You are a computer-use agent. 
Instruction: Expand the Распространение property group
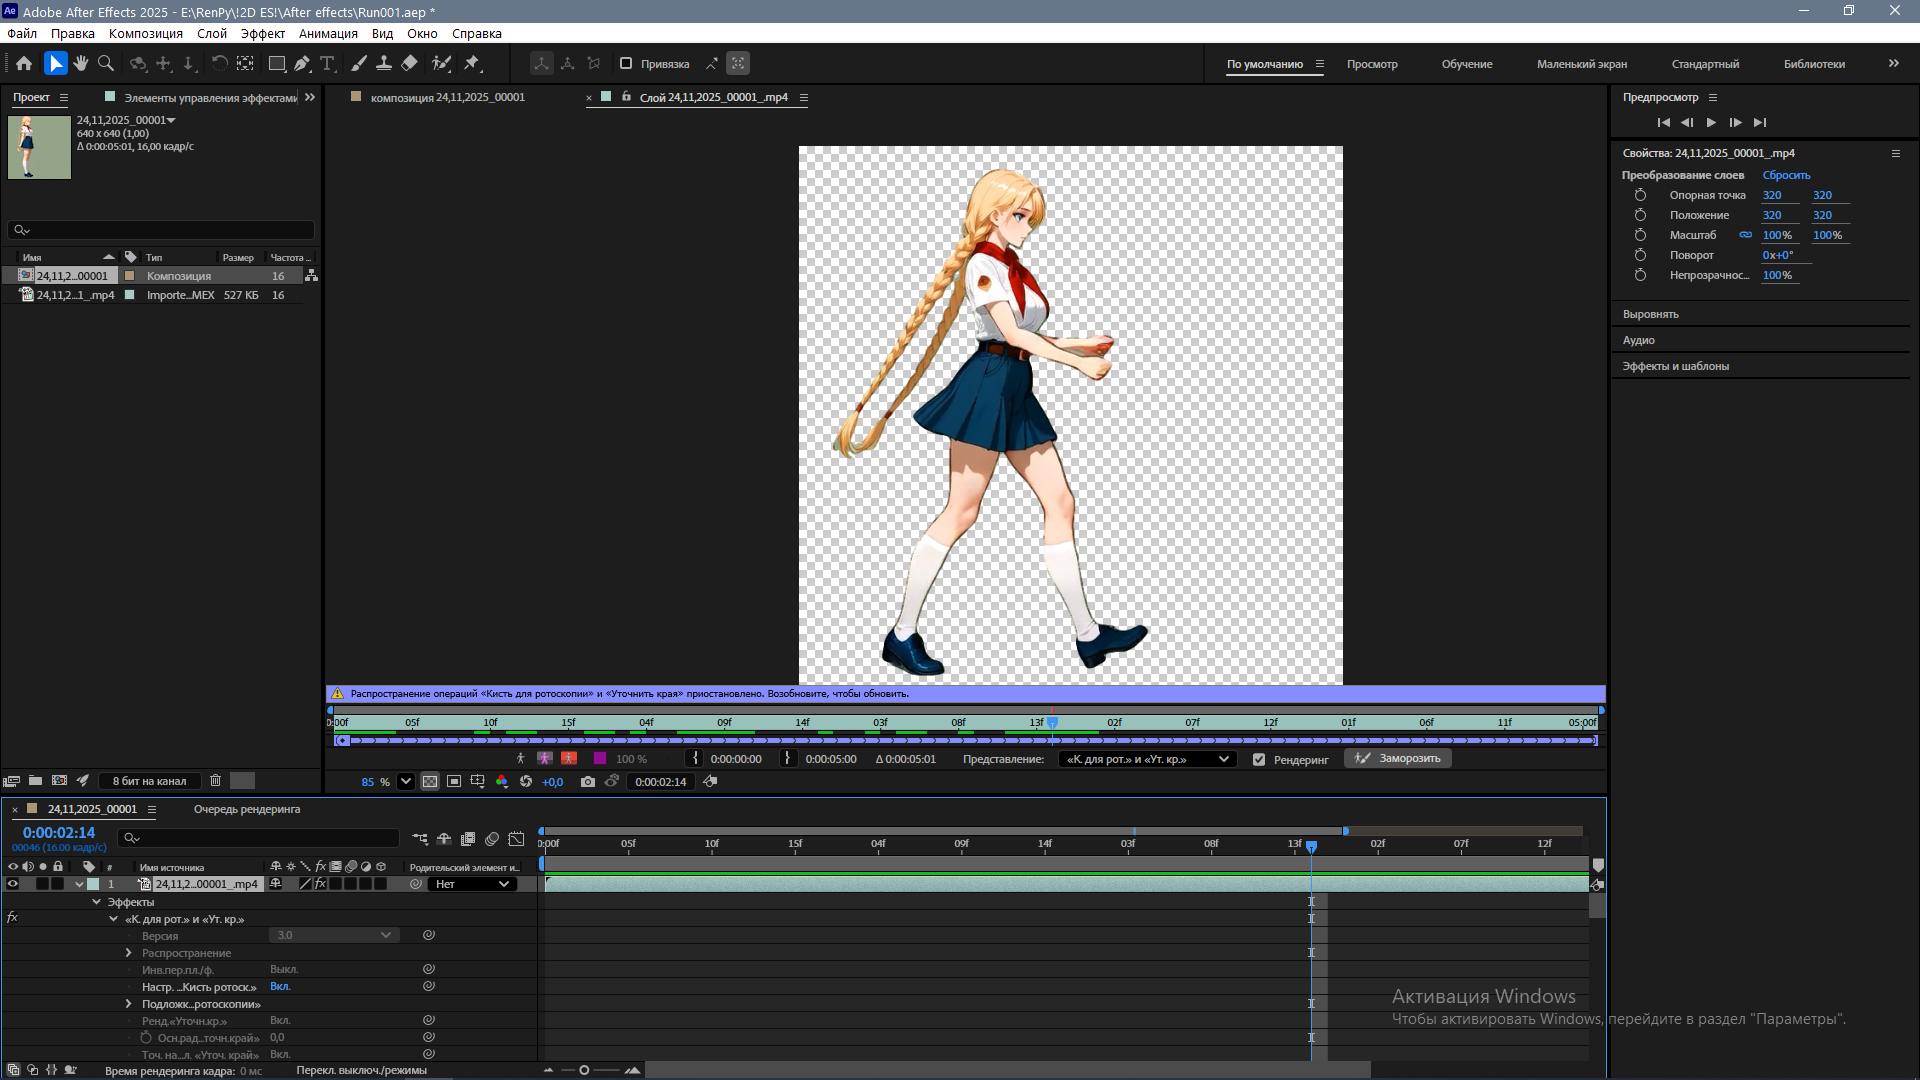[x=129, y=953]
